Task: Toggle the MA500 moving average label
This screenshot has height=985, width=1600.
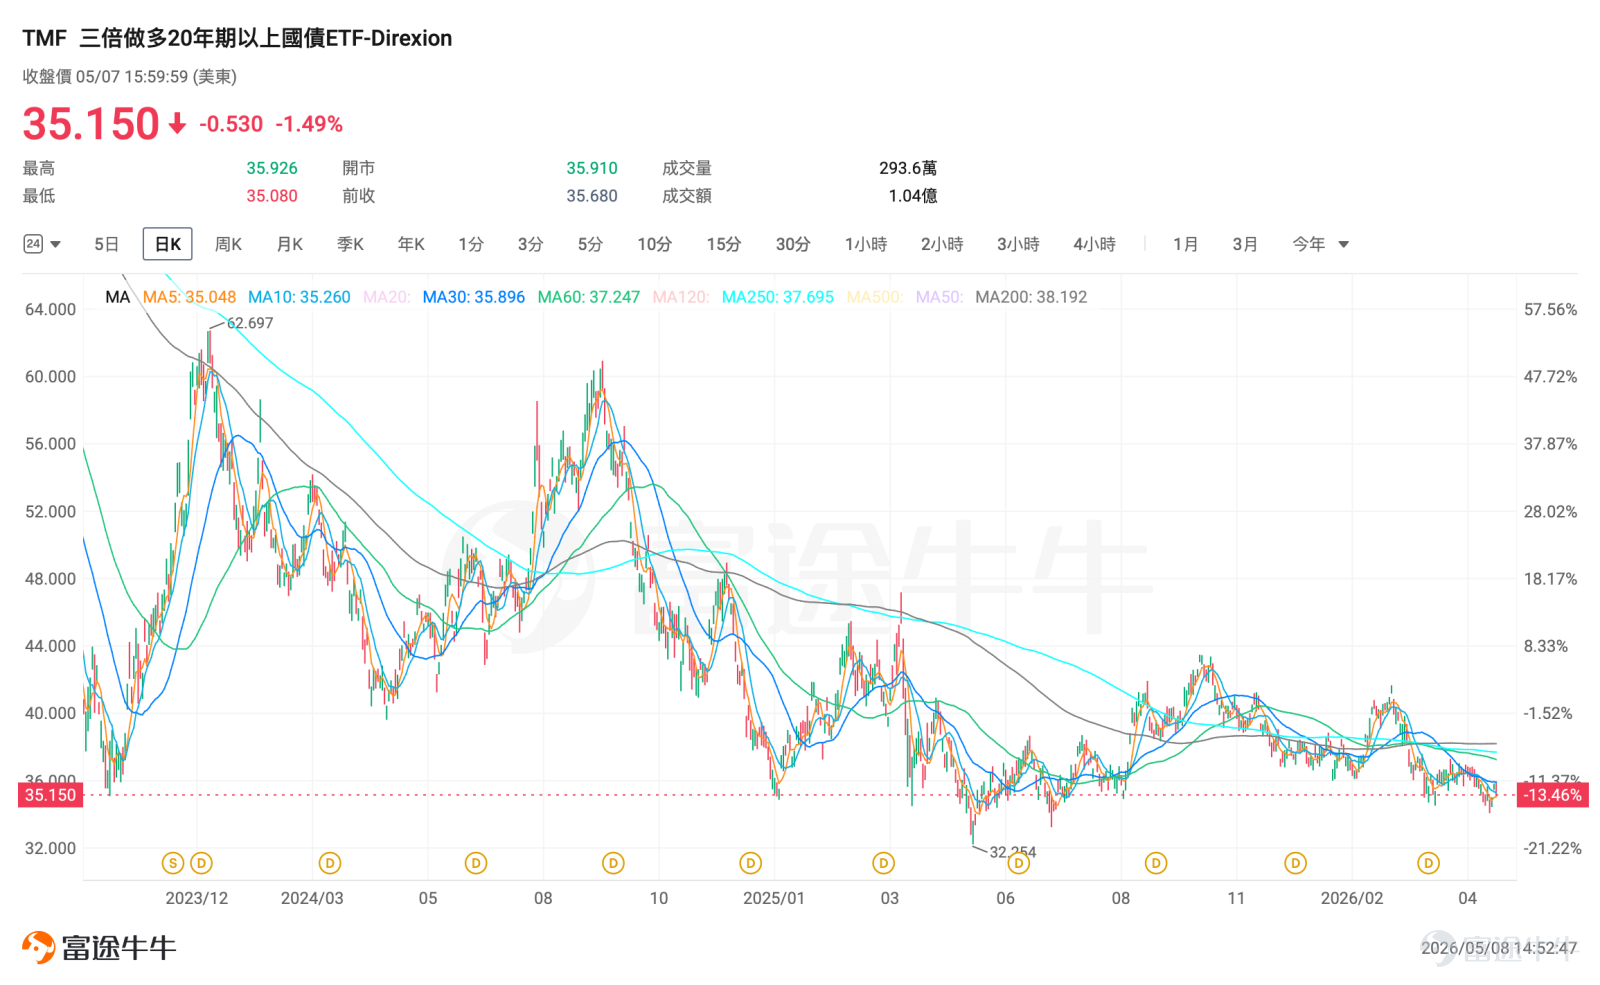Action: (x=874, y=297)
